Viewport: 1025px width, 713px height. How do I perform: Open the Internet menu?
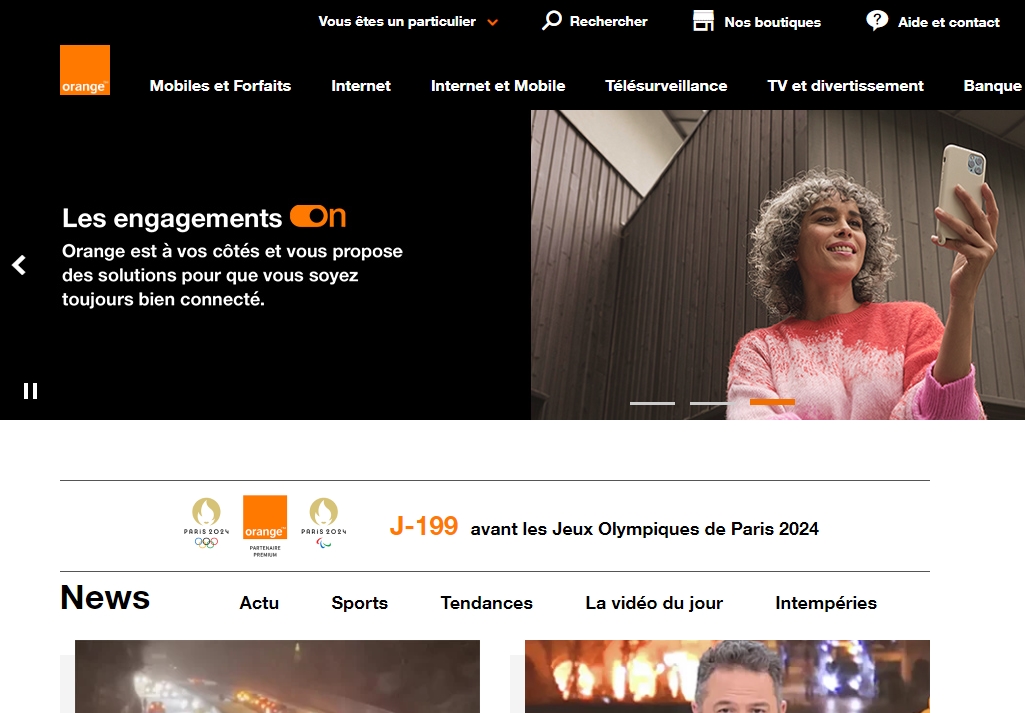tap(361, 86)
